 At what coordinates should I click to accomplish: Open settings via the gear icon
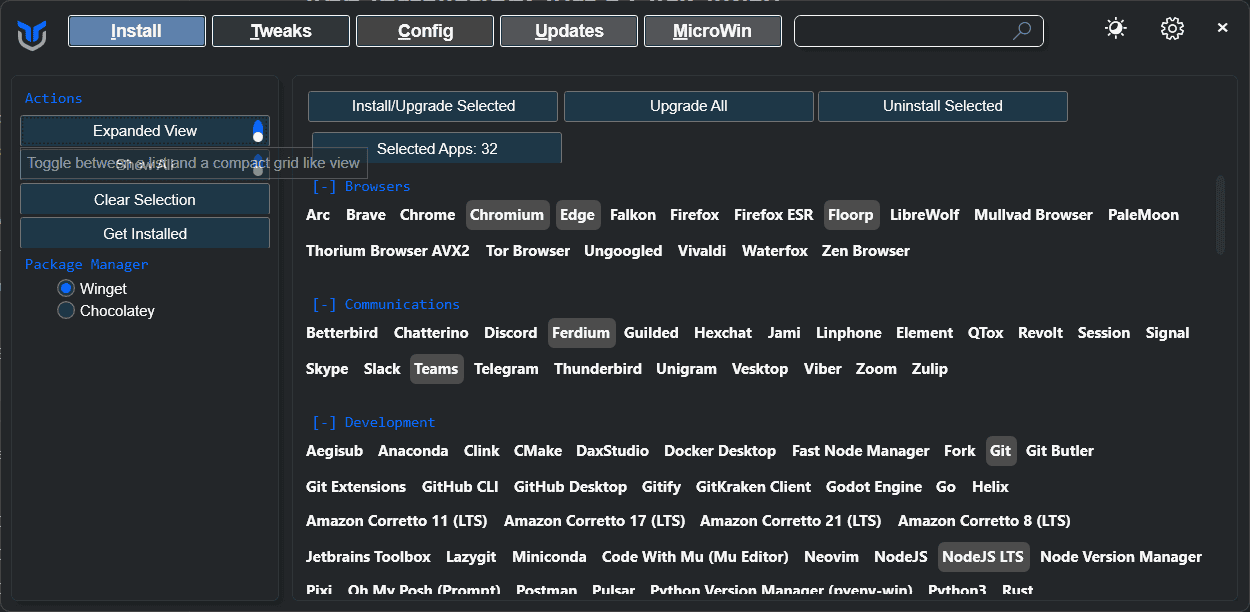[1172, 29]
